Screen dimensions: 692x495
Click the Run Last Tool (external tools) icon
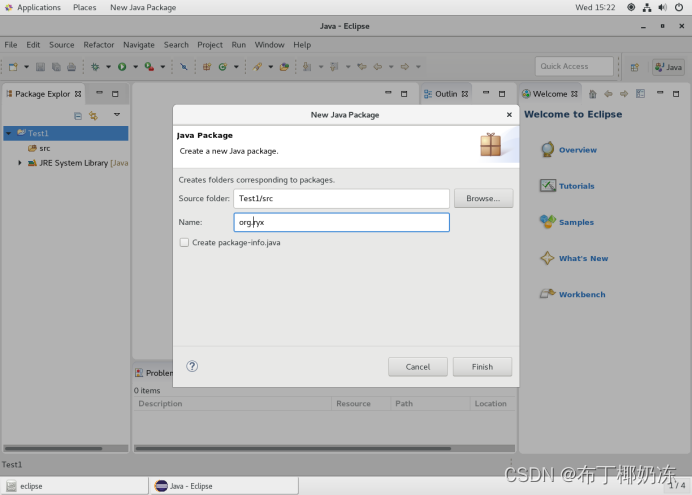(149, 67)
